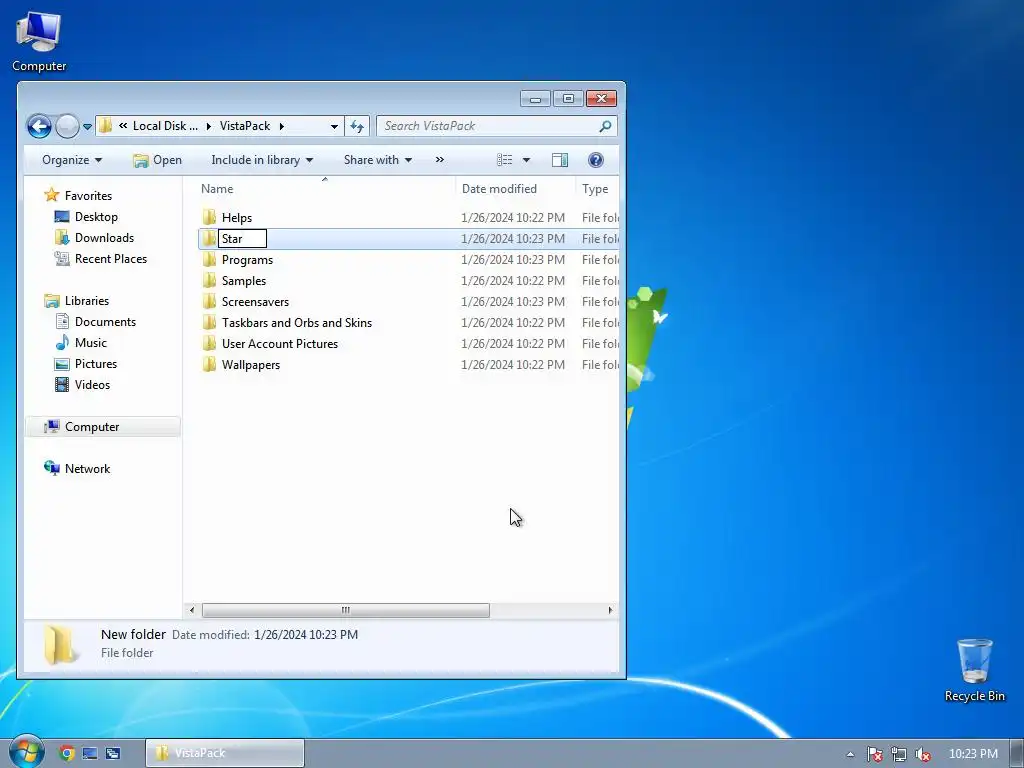Screen dimensions: 1024x768
Task: Show hidden tray icons arrow
Action: coord(850,754)
